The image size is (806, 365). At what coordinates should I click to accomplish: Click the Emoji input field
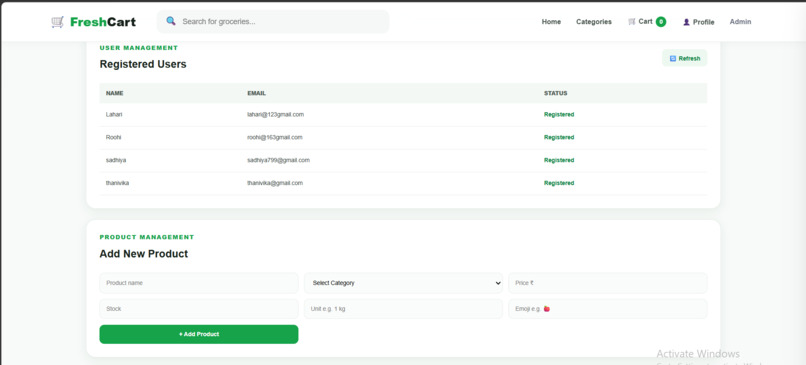[608, 309]
